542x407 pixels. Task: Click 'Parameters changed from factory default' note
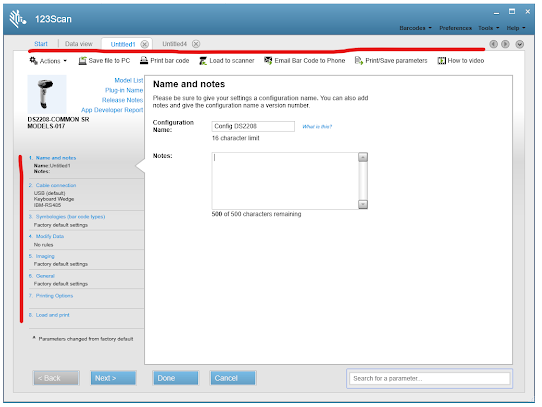coord(86,339)
